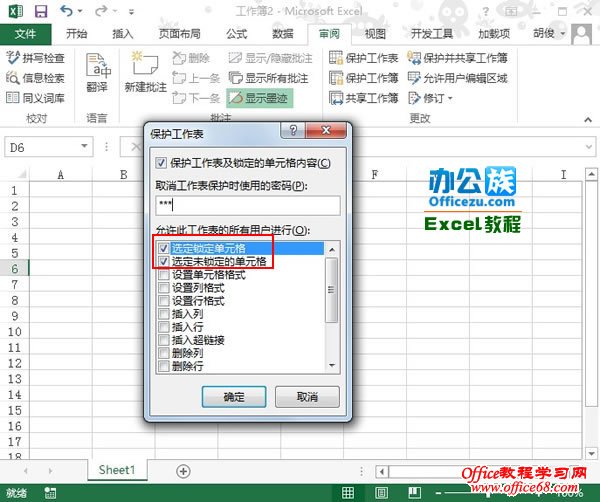
Task: Check 插入超链接 checkbox
Action: point(164,340)
